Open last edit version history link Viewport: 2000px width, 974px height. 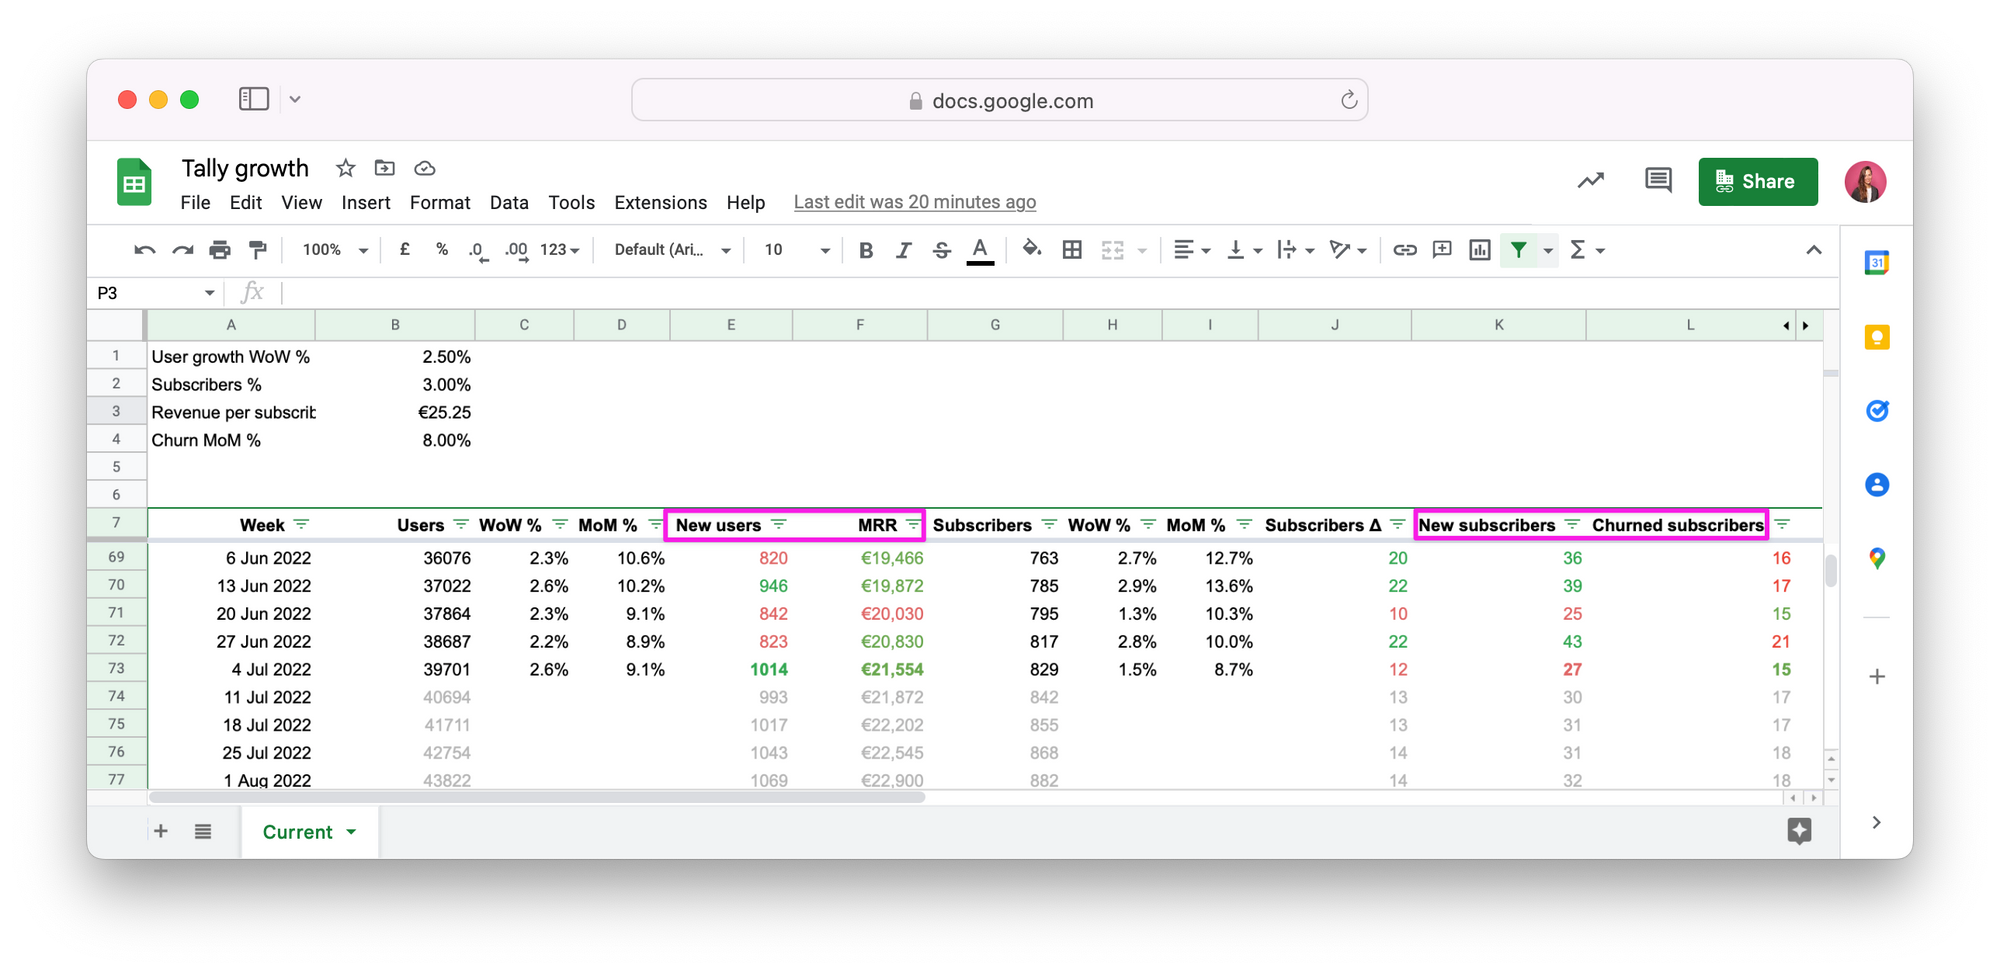click(x=914, y=202)
